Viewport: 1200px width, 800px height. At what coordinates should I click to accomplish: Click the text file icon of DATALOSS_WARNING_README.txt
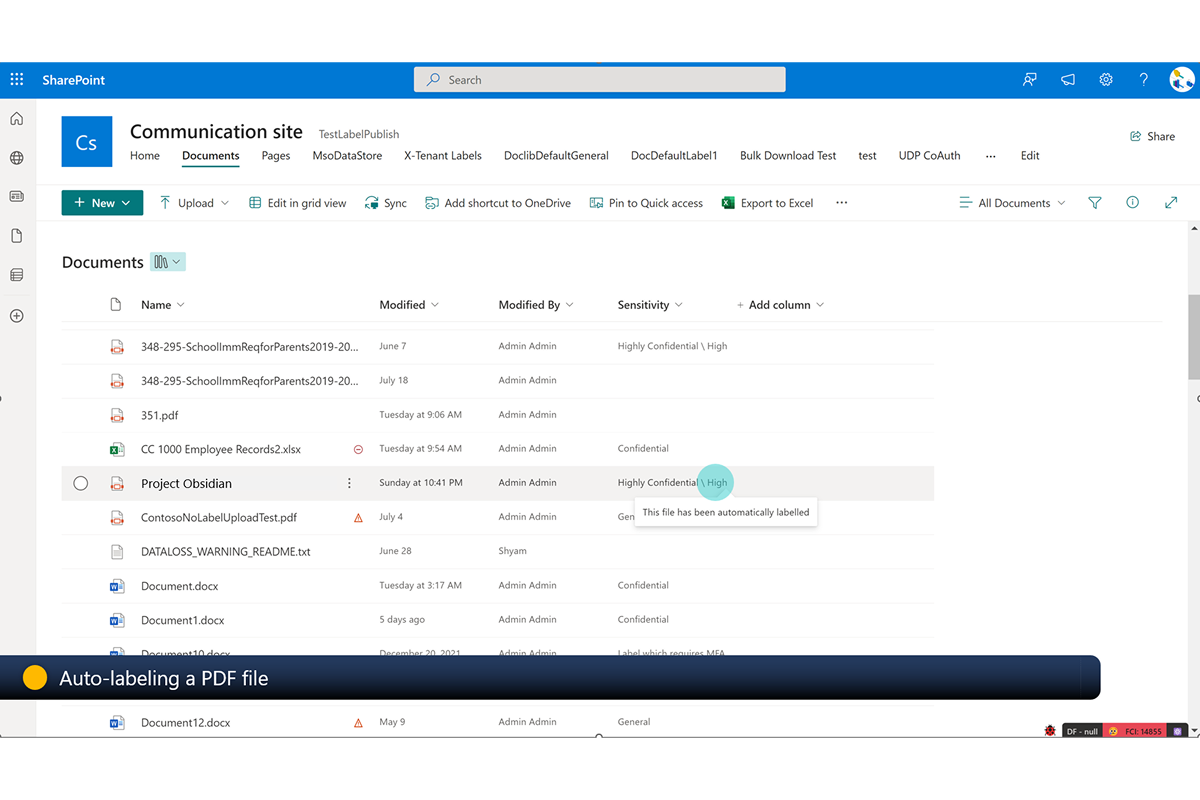117,551
